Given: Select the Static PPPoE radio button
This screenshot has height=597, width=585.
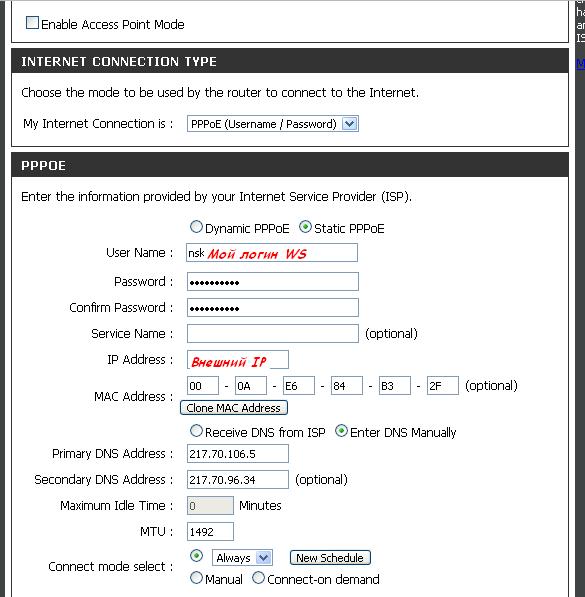Looking at the screenshot, I should 305,227.
